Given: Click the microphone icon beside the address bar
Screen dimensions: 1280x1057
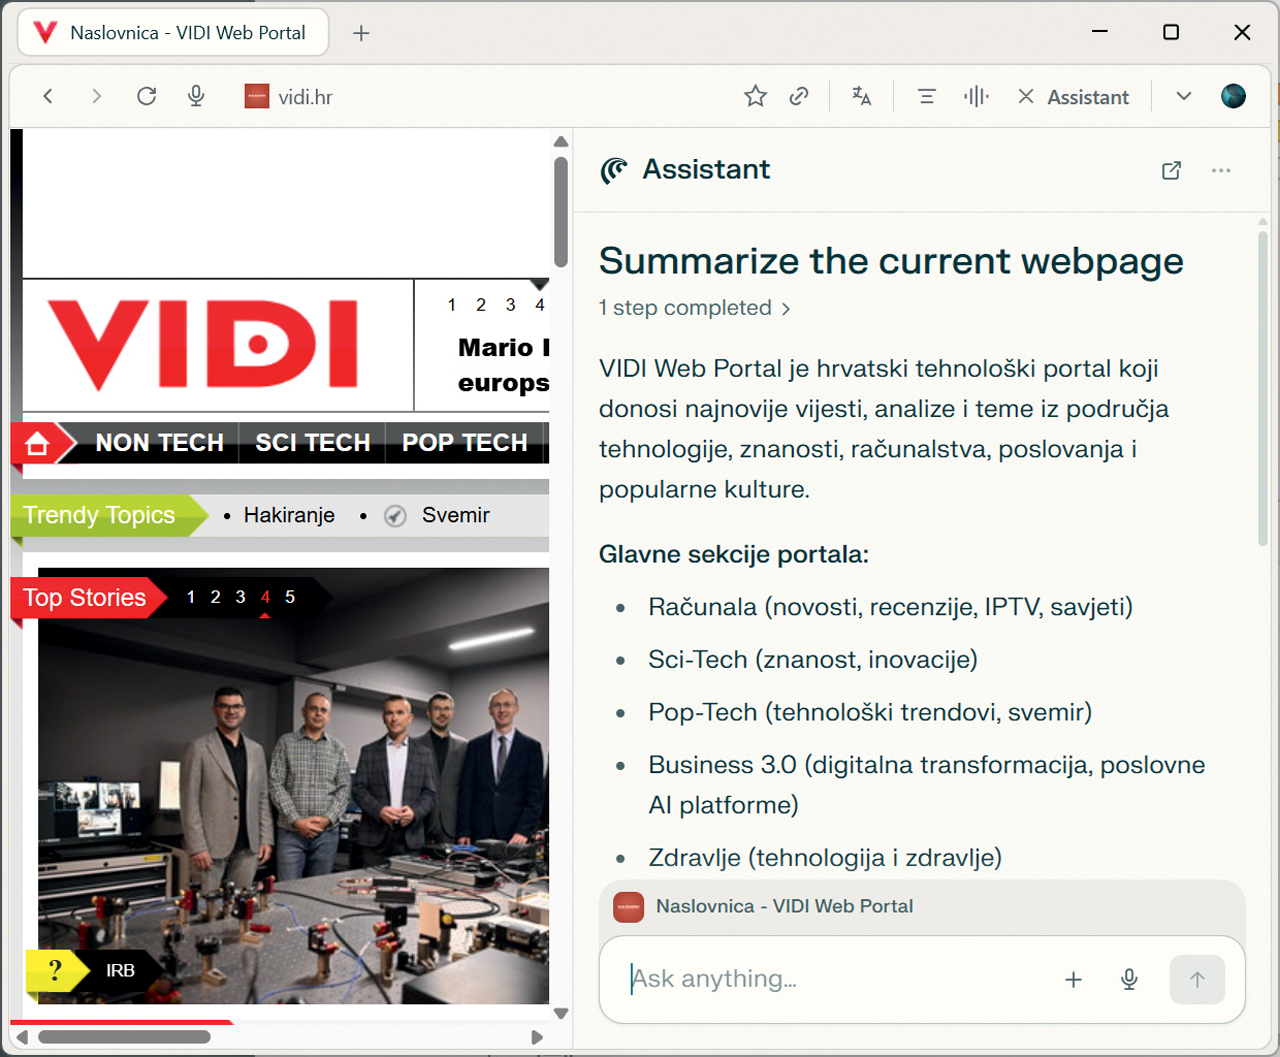Looking at the screenshot, I should click(x=196, y=96).
